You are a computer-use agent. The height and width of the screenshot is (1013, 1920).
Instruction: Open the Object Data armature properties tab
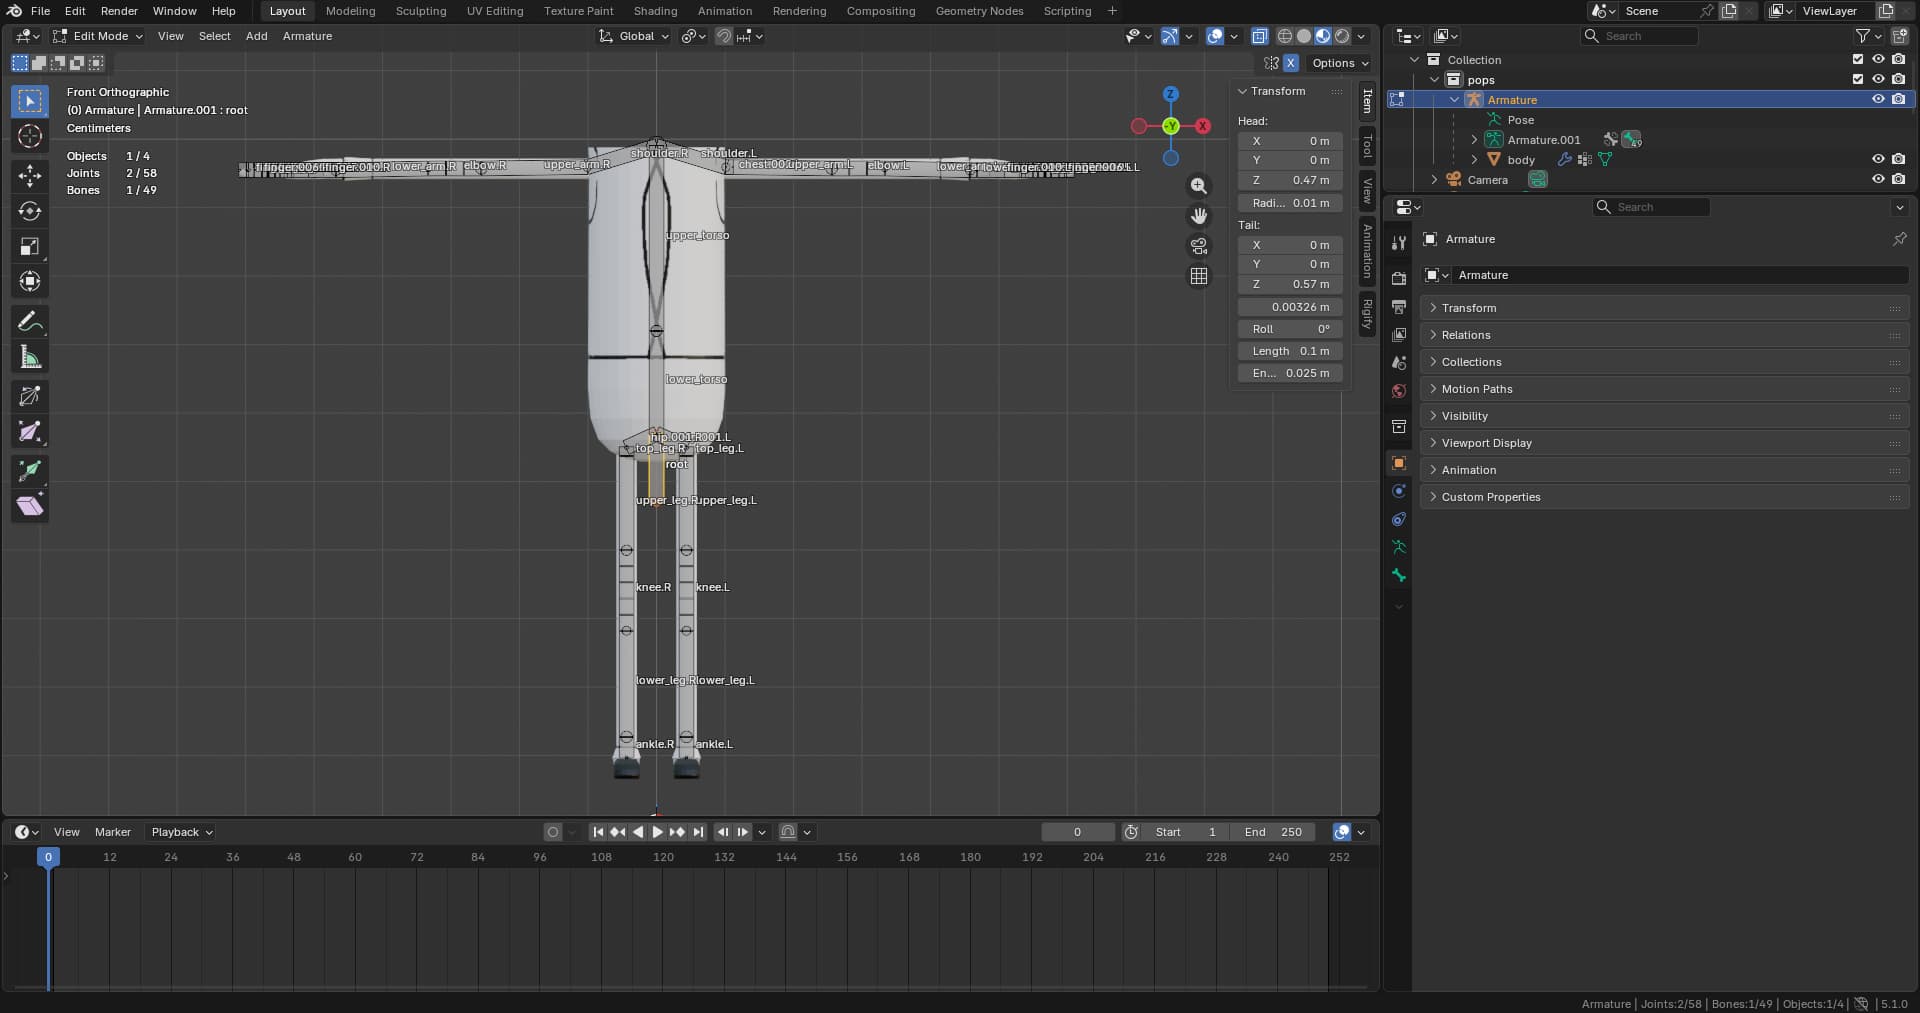(1399, 548)
